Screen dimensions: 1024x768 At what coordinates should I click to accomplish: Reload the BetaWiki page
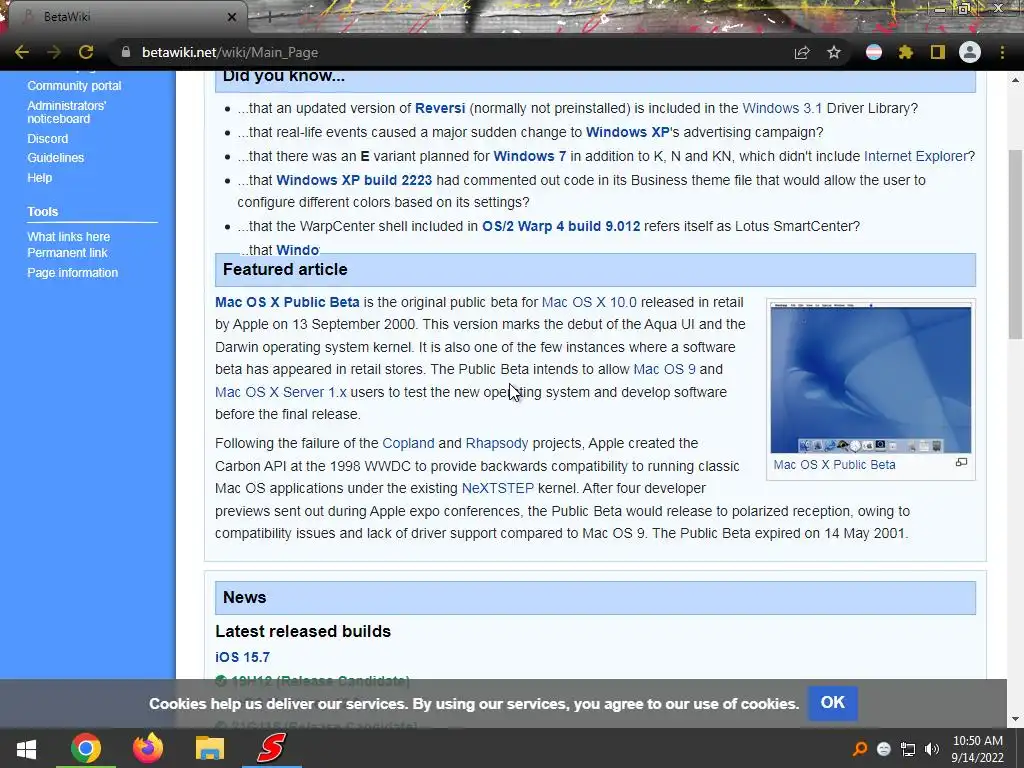coord(86,52)
